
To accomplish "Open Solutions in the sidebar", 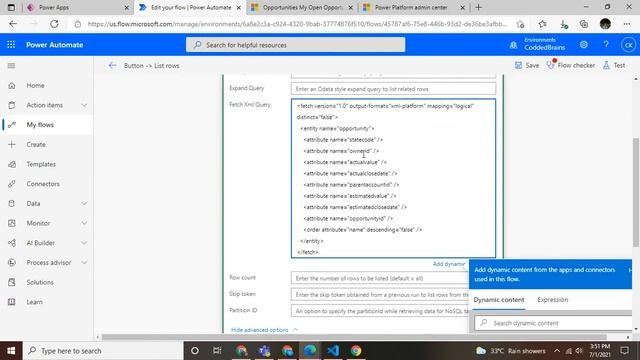I will (40, 282).
